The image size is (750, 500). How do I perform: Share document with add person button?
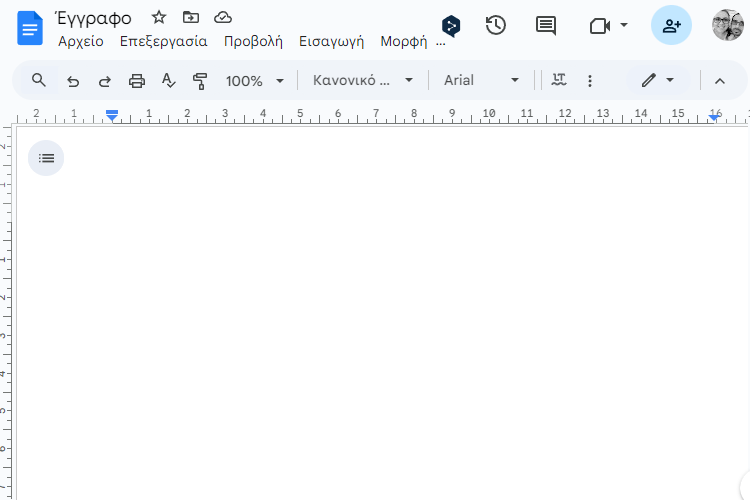[671, 25]
